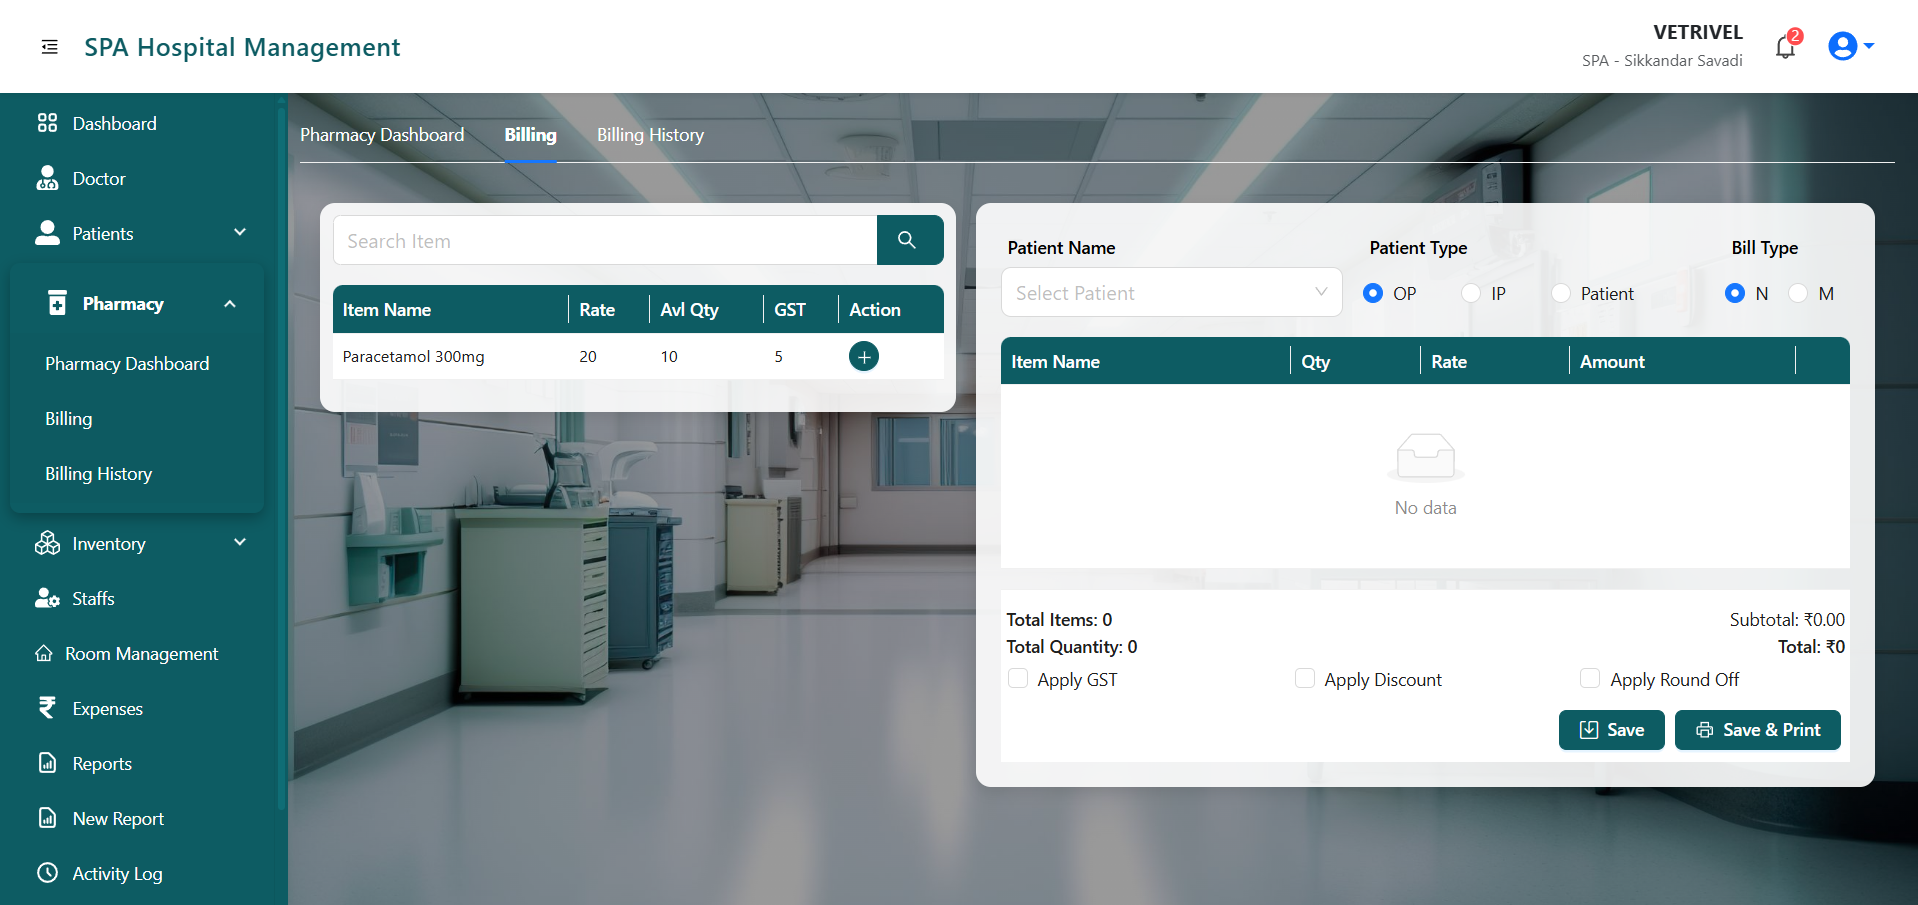Choose bill type M radio button
1918x905 pixels.
(1798, 293)
